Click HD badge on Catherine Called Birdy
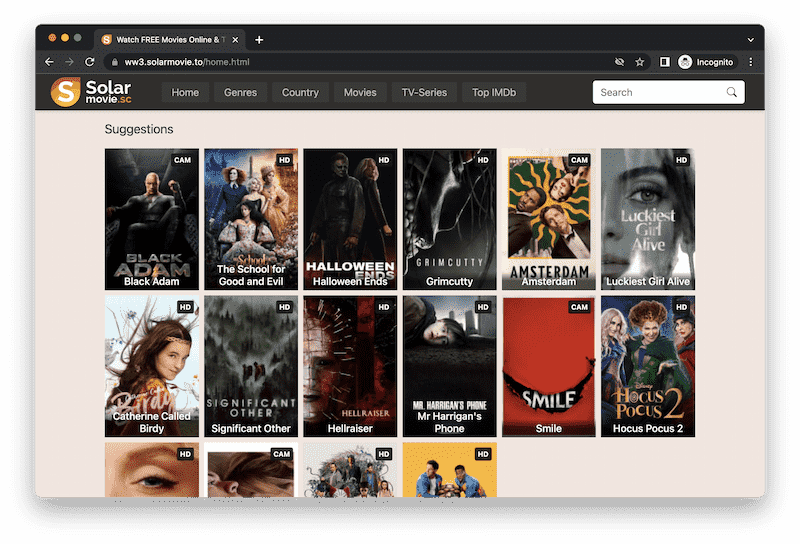 tap(185, 307)
